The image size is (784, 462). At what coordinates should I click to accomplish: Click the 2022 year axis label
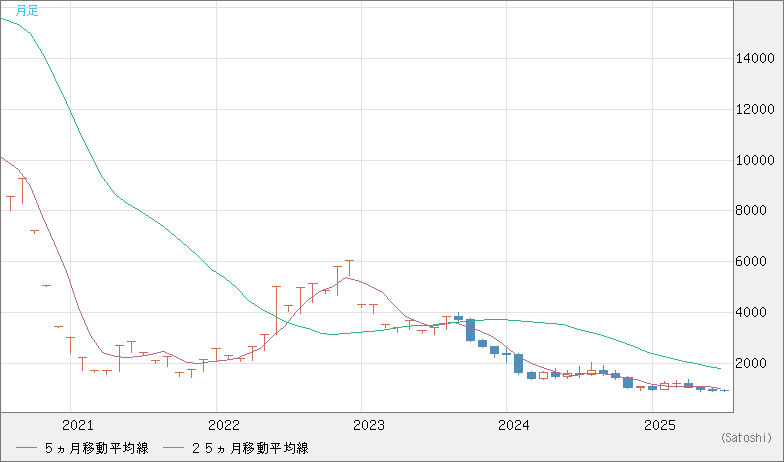(224, 426)
